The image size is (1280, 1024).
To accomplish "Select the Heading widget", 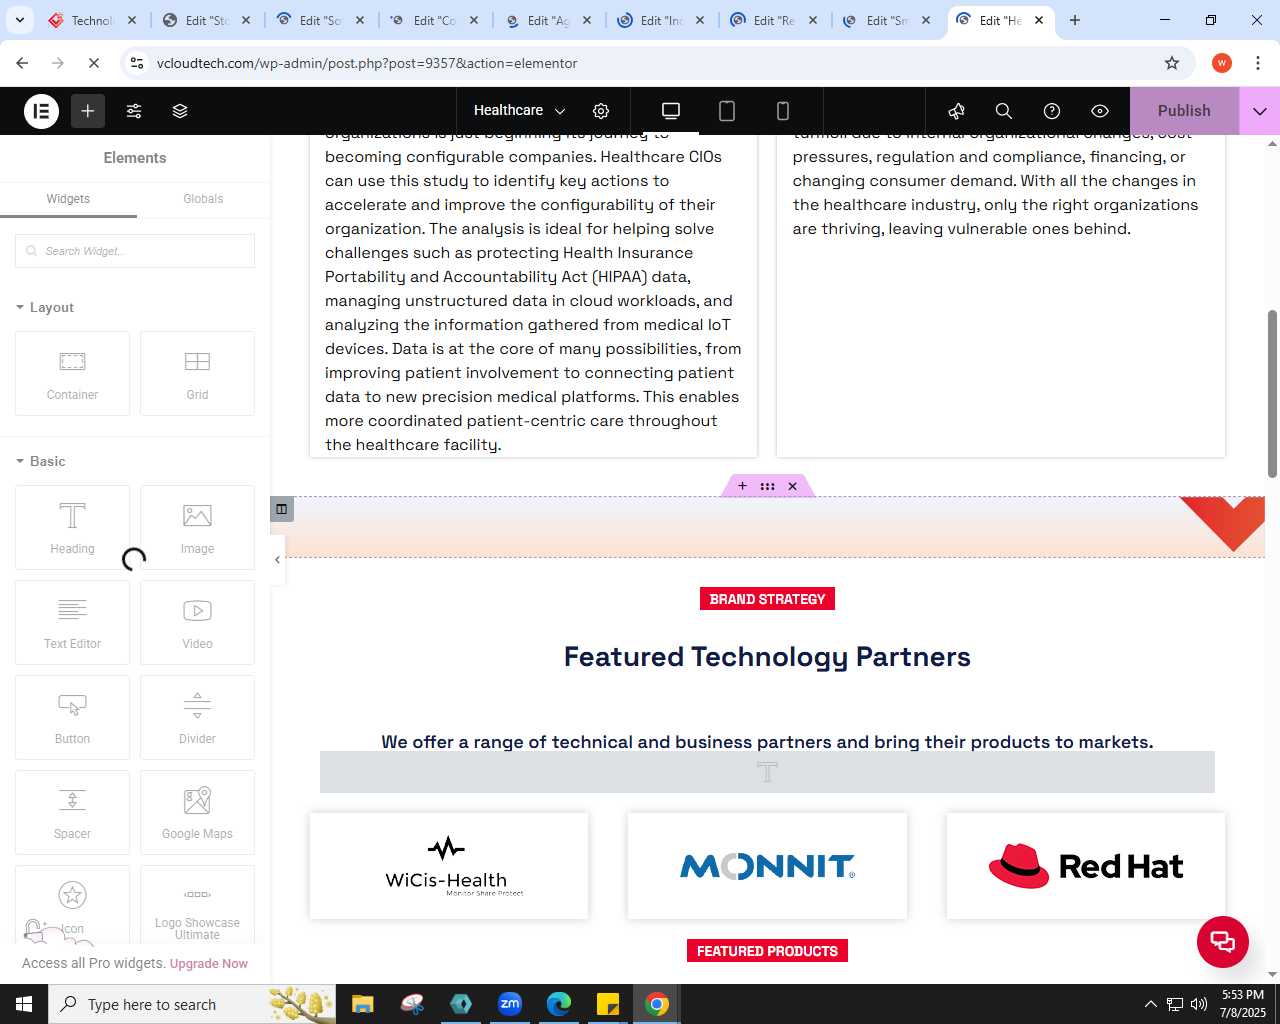I will pos(72,527).
